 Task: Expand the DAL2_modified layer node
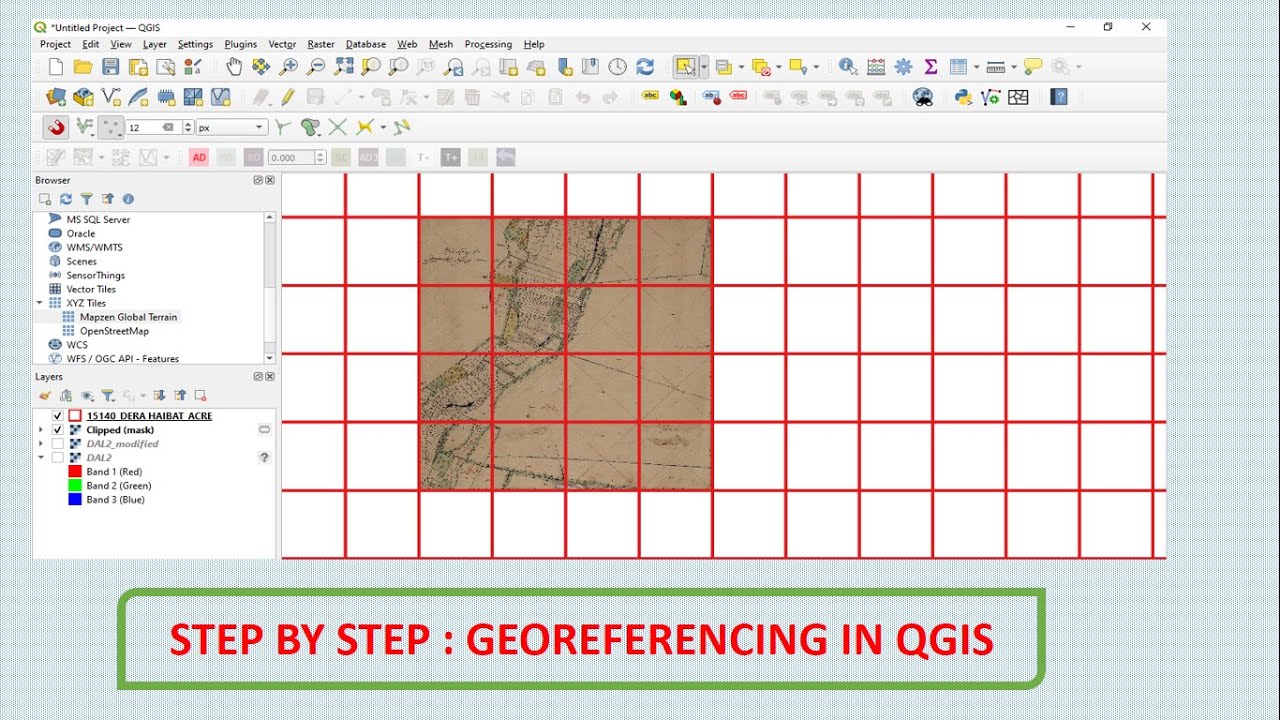[x=41, y=444]
